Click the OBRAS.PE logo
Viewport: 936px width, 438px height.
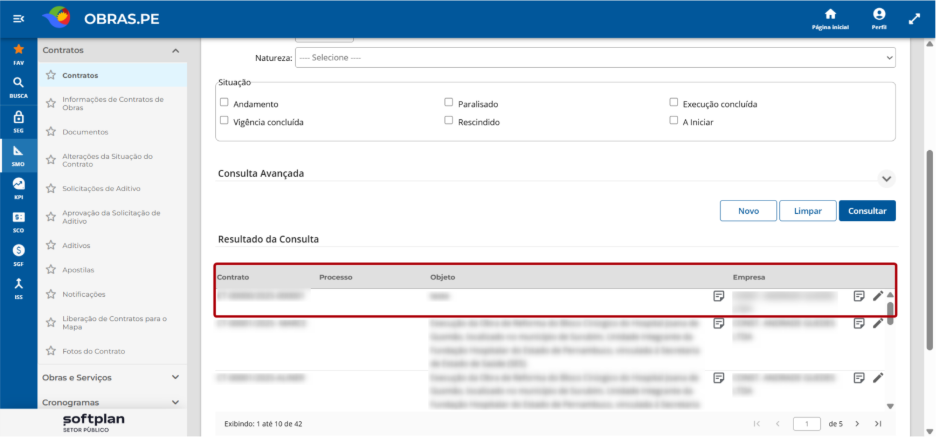coord(100,19)
